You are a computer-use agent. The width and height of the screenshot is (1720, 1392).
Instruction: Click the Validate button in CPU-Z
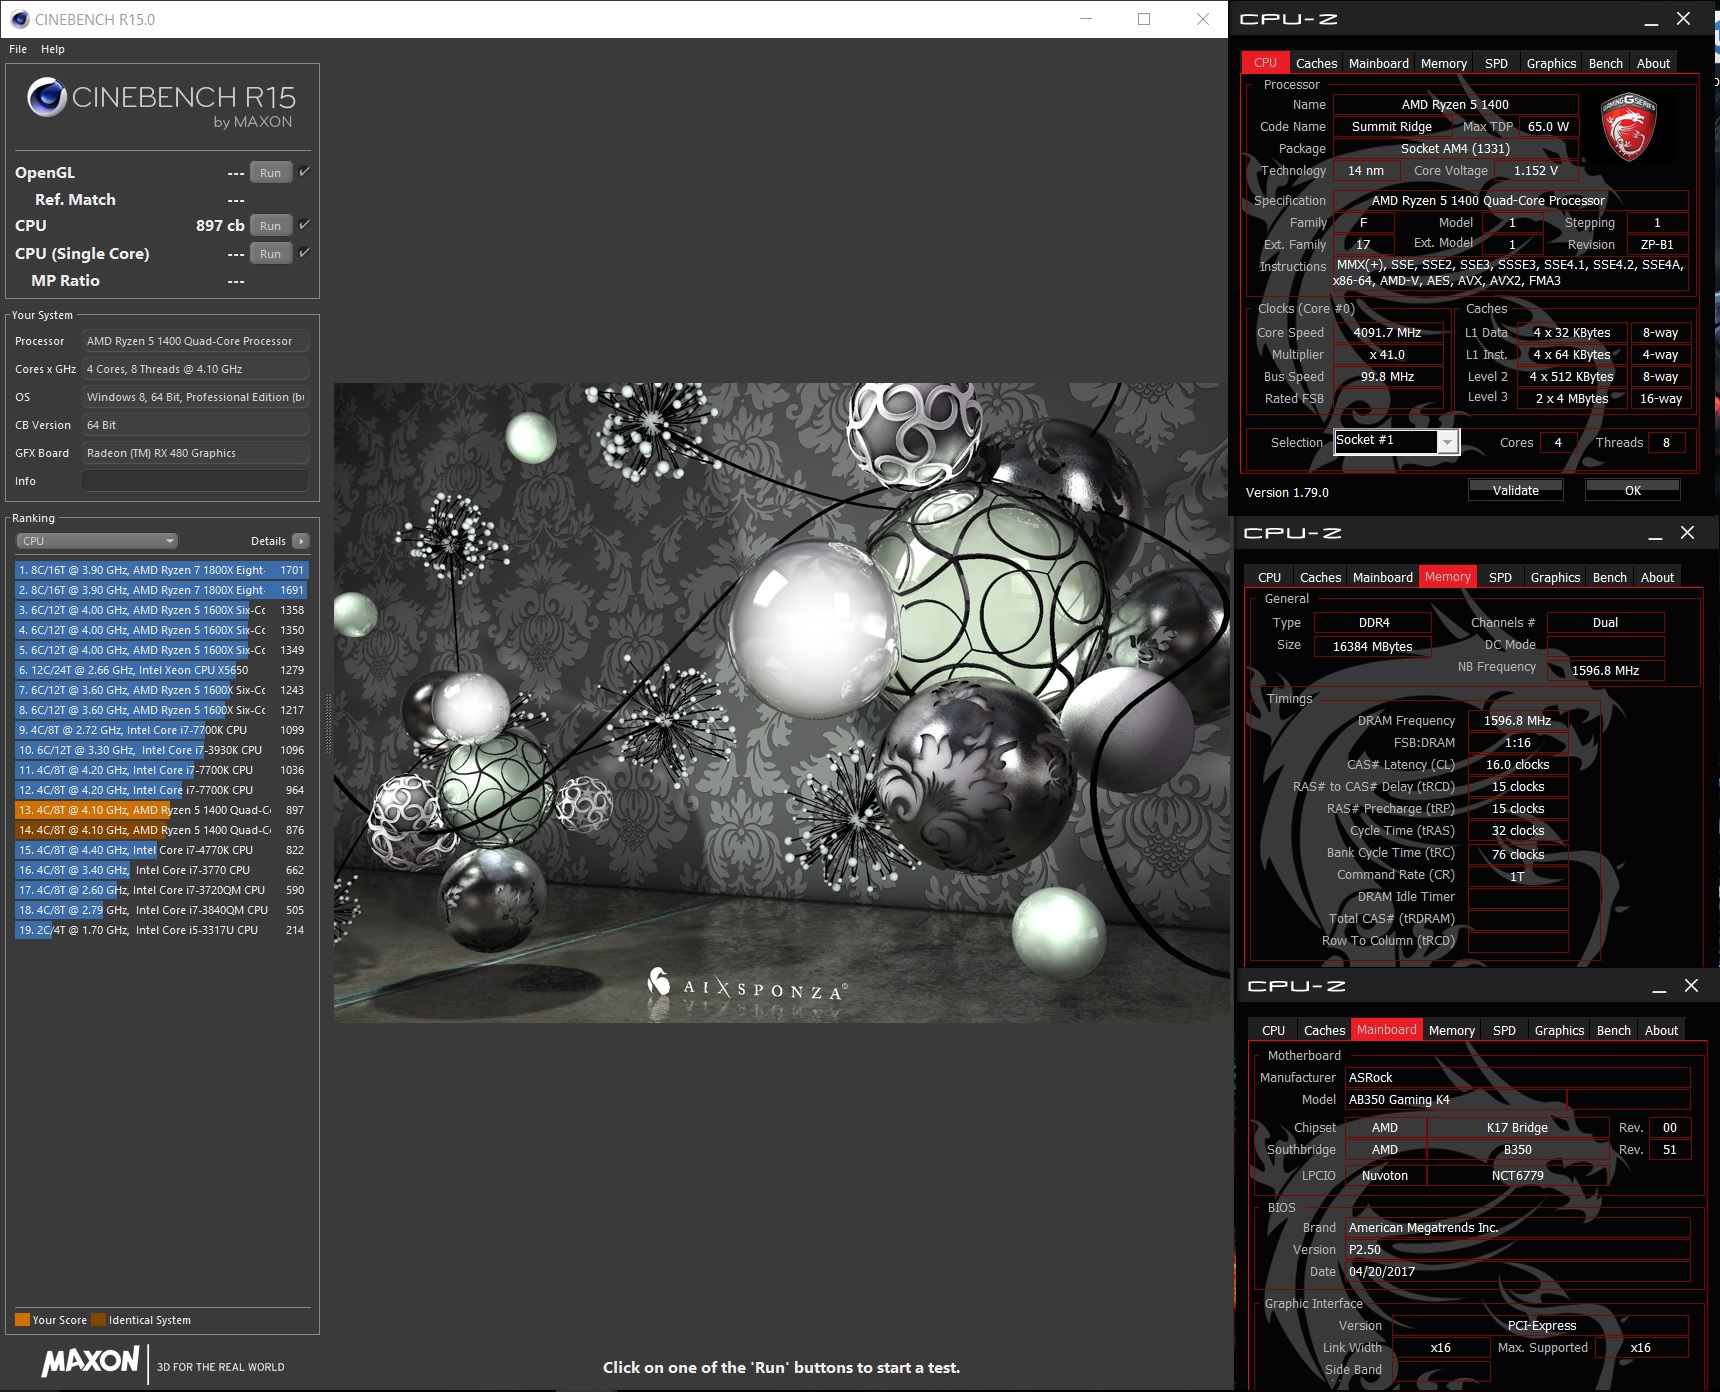click(x=1516, y=490)
